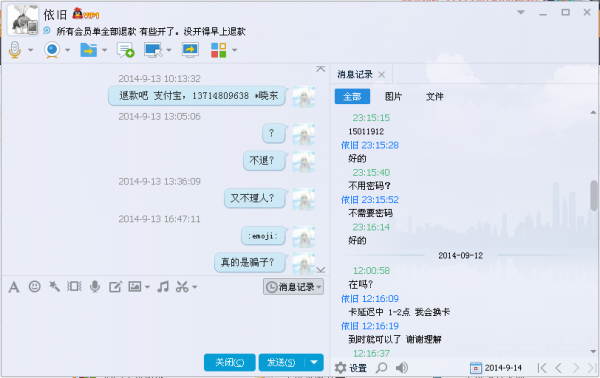
Task: Switch to the 文件 filter tab
Action: 434,96
